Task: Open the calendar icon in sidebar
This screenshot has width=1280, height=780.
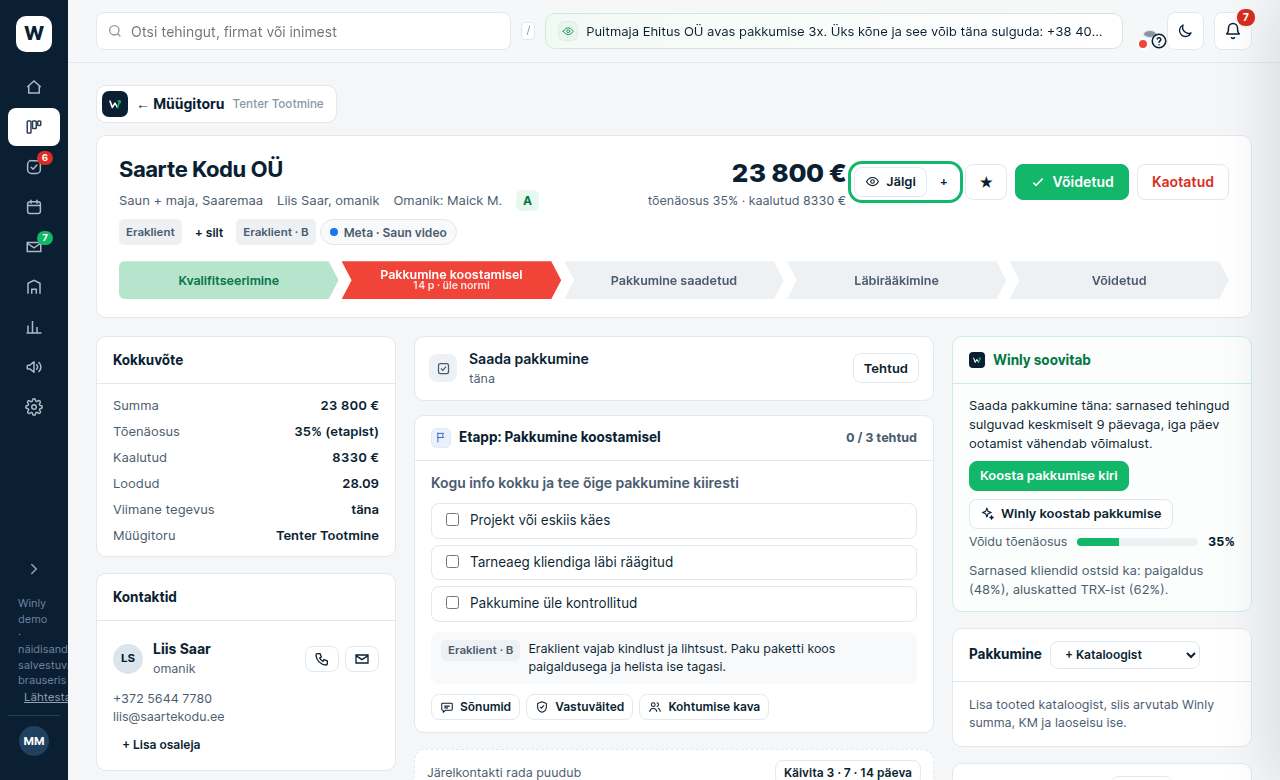Action: [x=34, y=207]
